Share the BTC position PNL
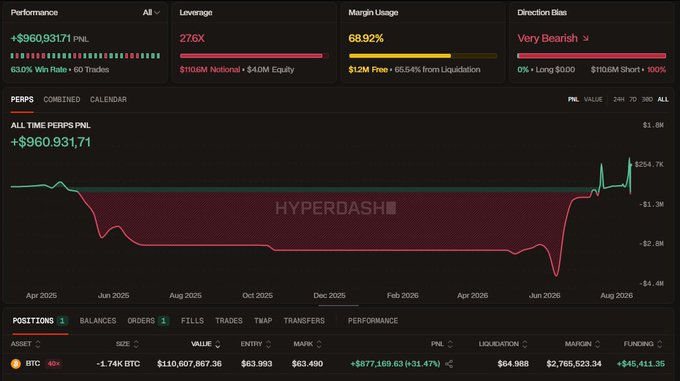 [449, 364]
